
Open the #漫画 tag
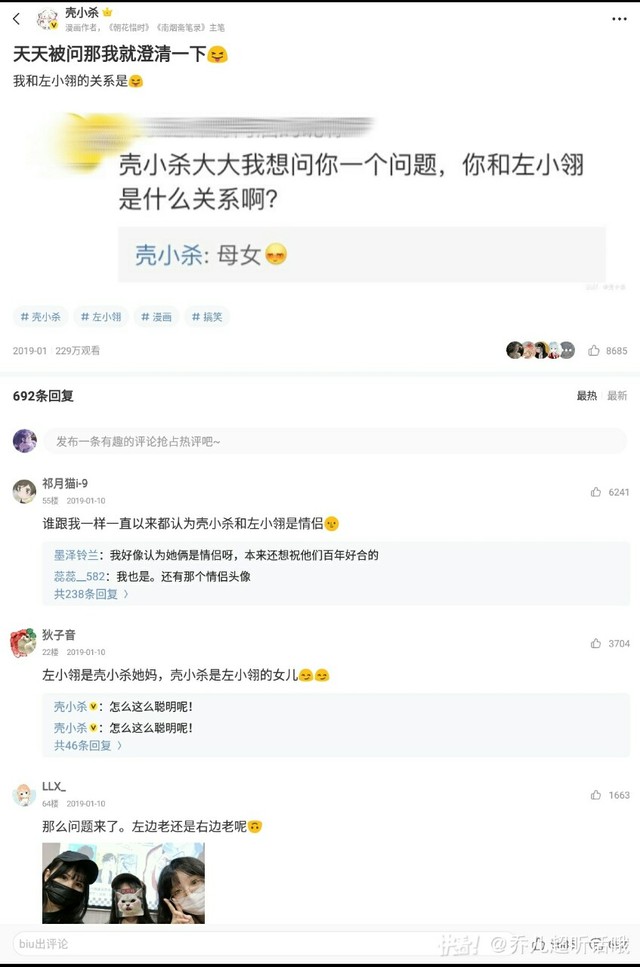point(157,317)
